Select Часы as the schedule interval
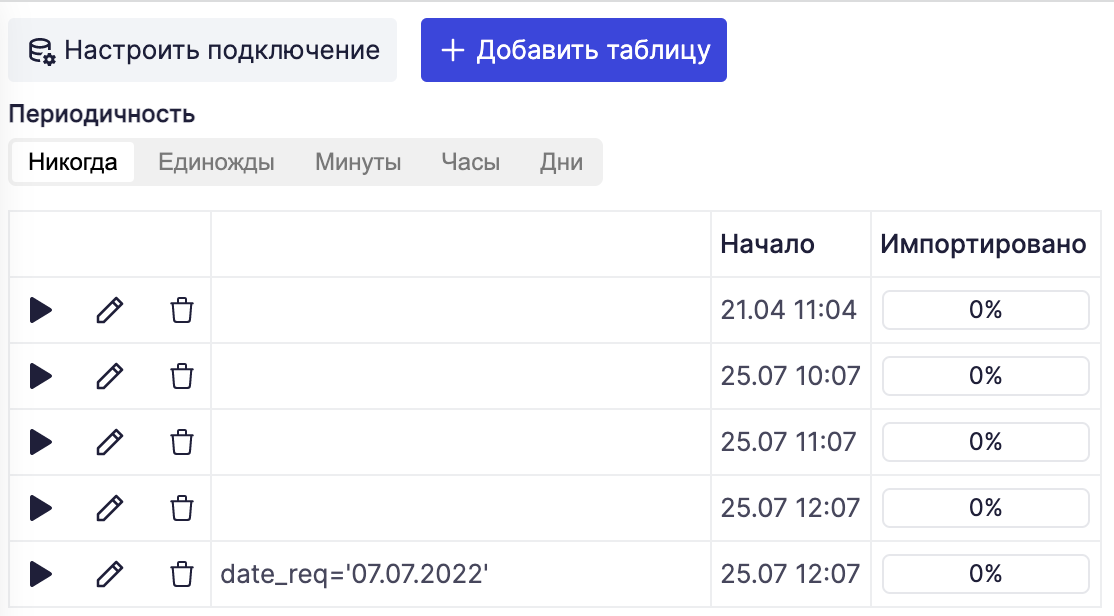This screenshot has width=1114, height=616. (470, 162)
